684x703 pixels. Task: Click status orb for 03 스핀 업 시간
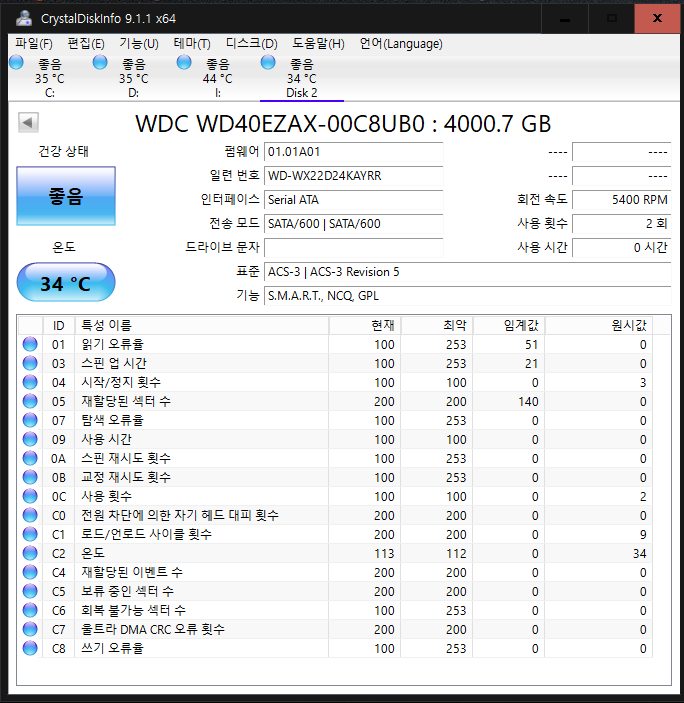30,363
